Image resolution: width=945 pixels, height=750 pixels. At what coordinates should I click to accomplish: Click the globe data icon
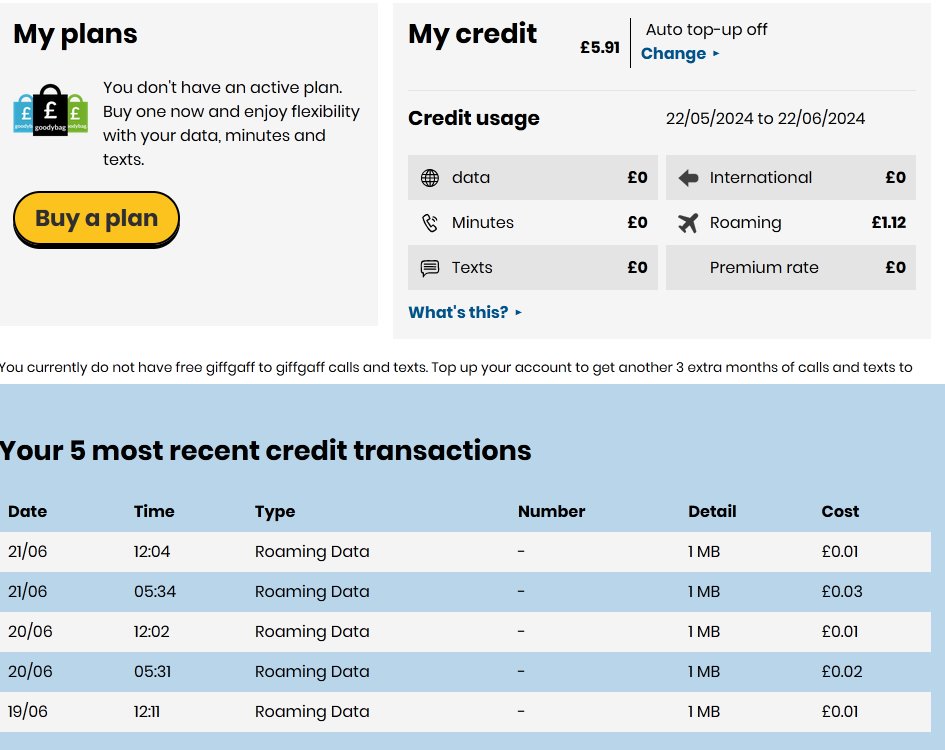(x=430, y=178)
